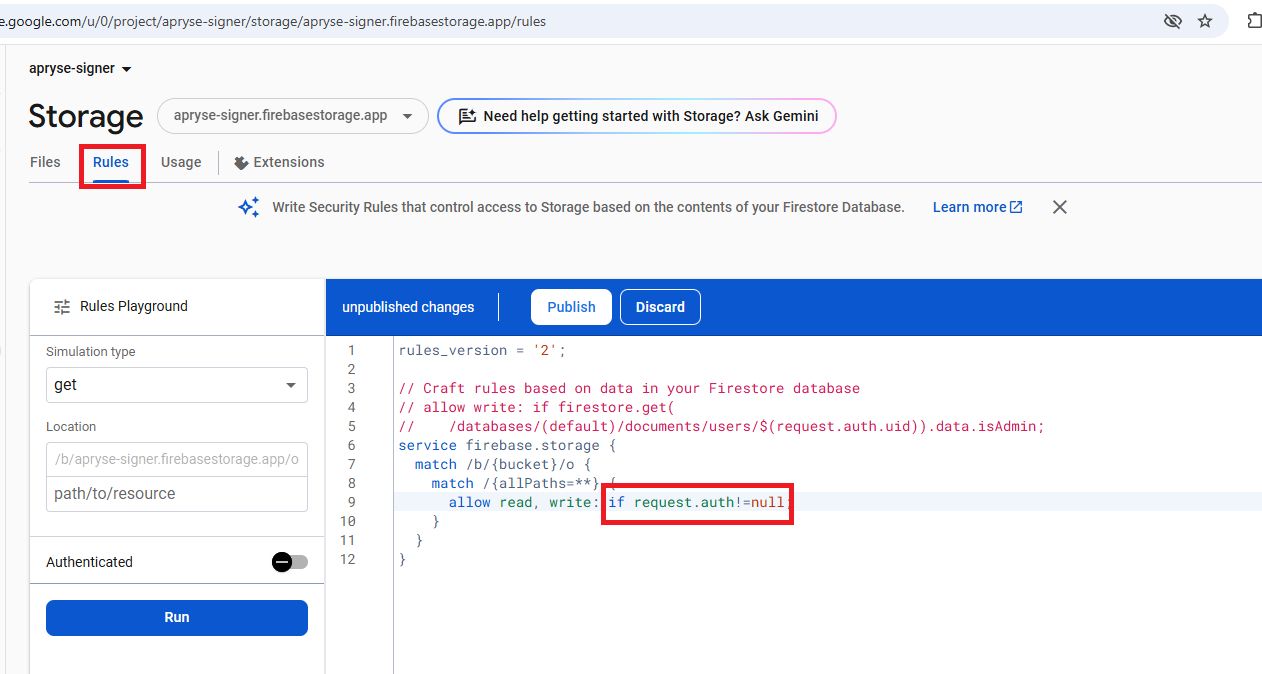Click the Storage page heading
This screenshot has width=1262, height=674.
86,117
